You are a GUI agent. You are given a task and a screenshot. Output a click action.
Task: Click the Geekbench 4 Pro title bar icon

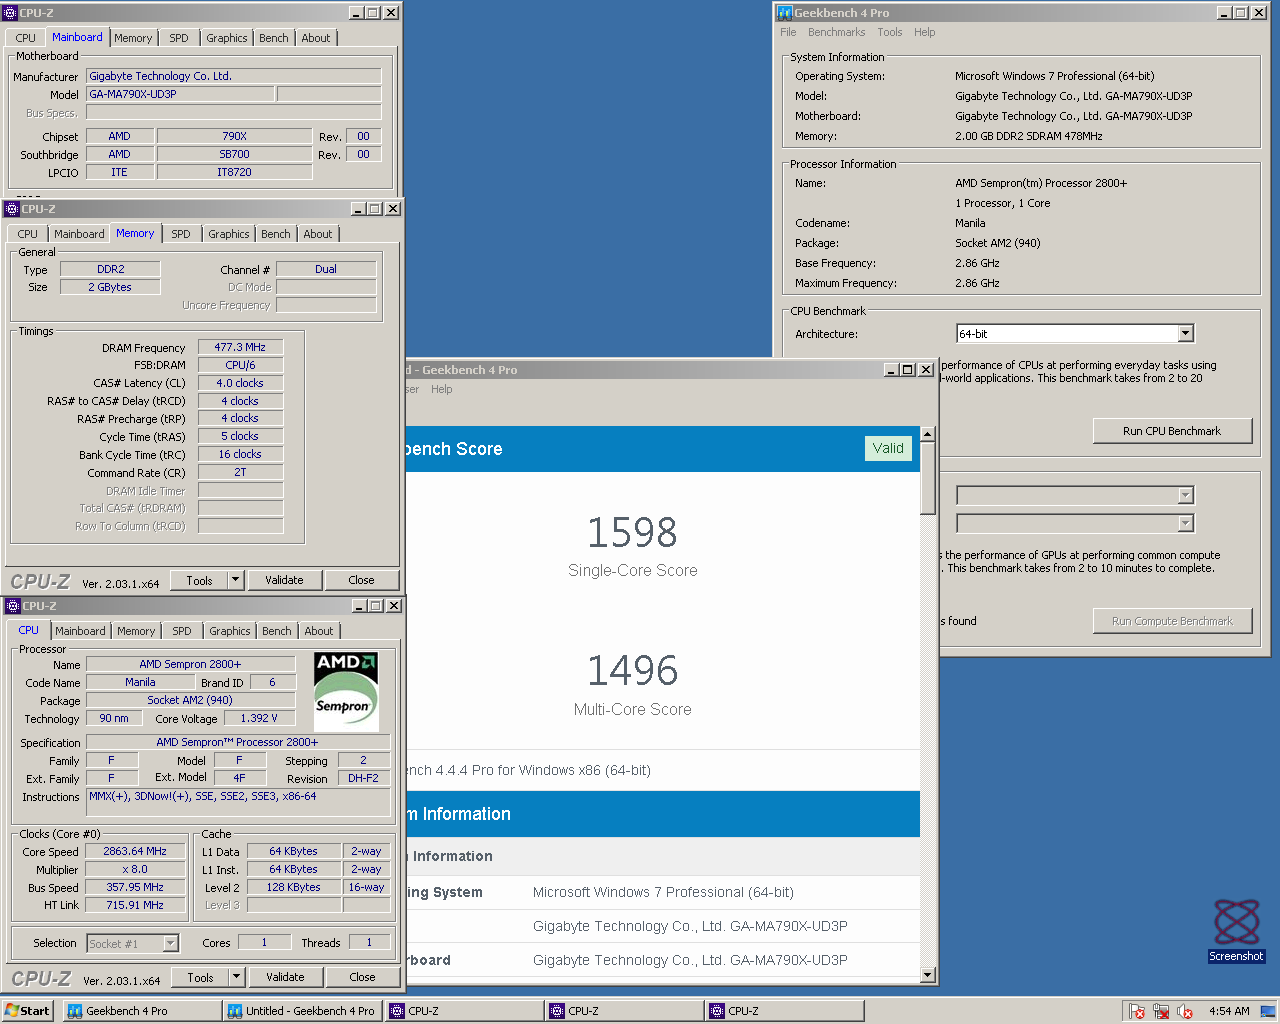pos(785,13)
